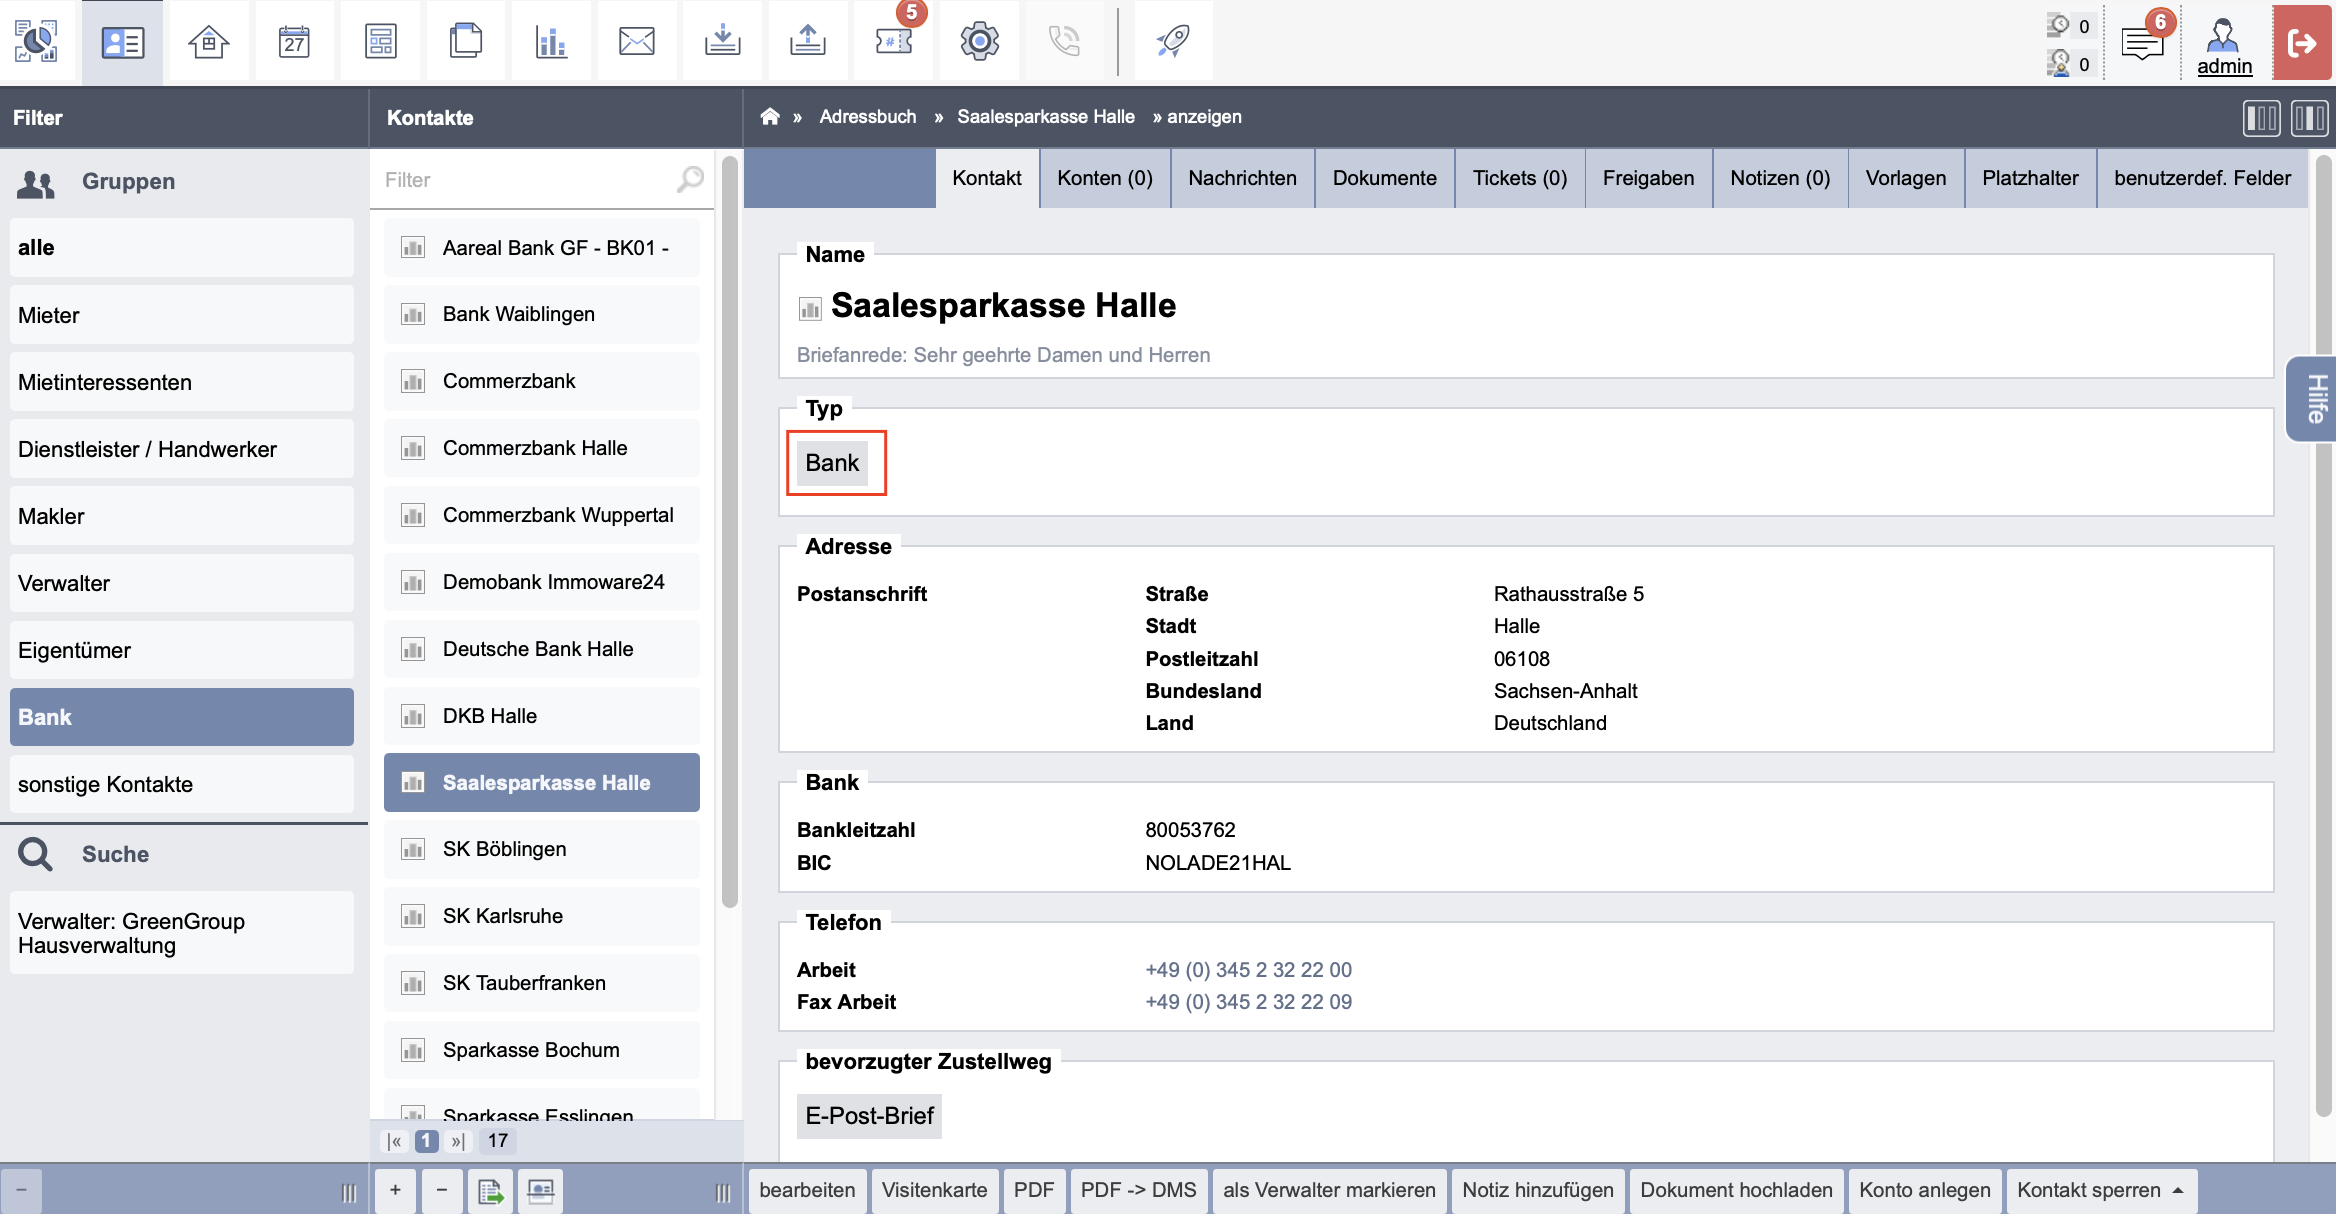Open the admin user link
This screenshot has height=1214, width=2336.
point(2224,66)
